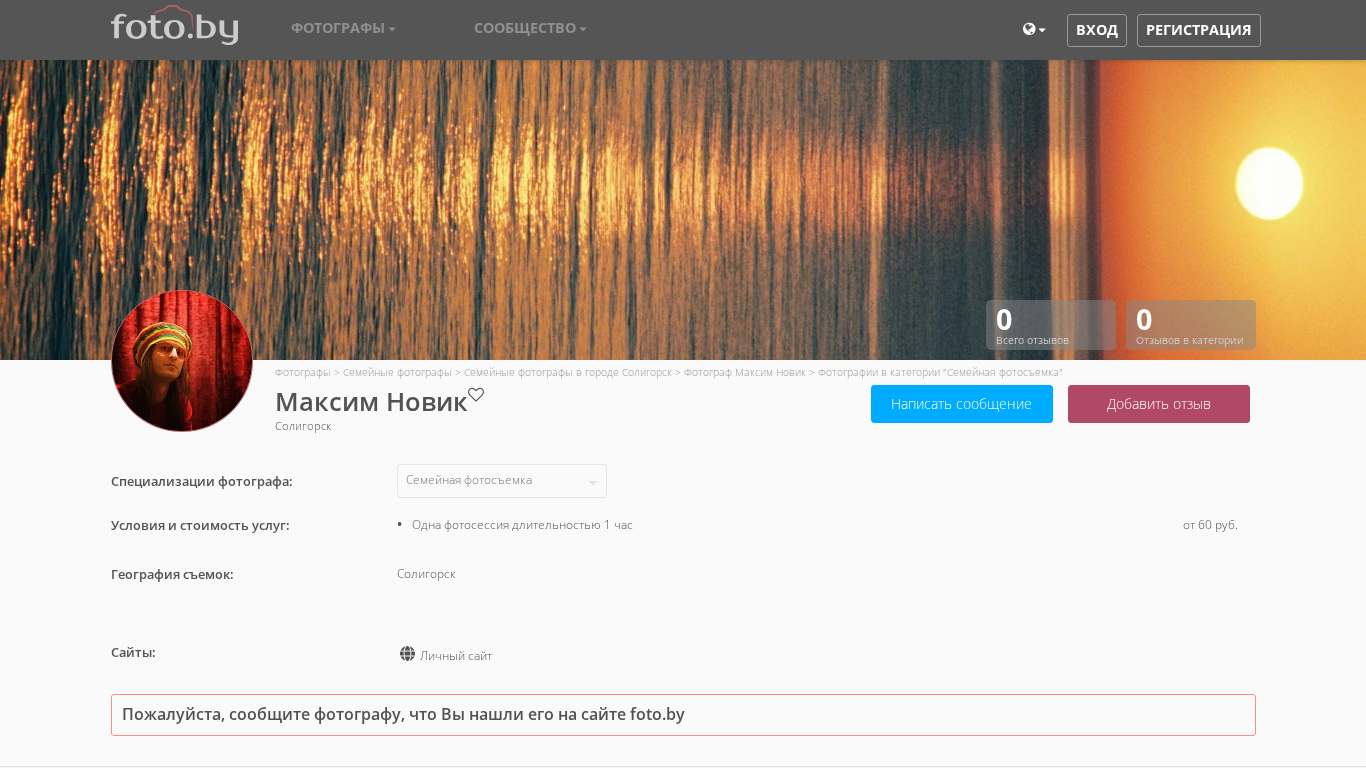Click the Вход button
1366x768 pixels.
[x=1097, y=30]
